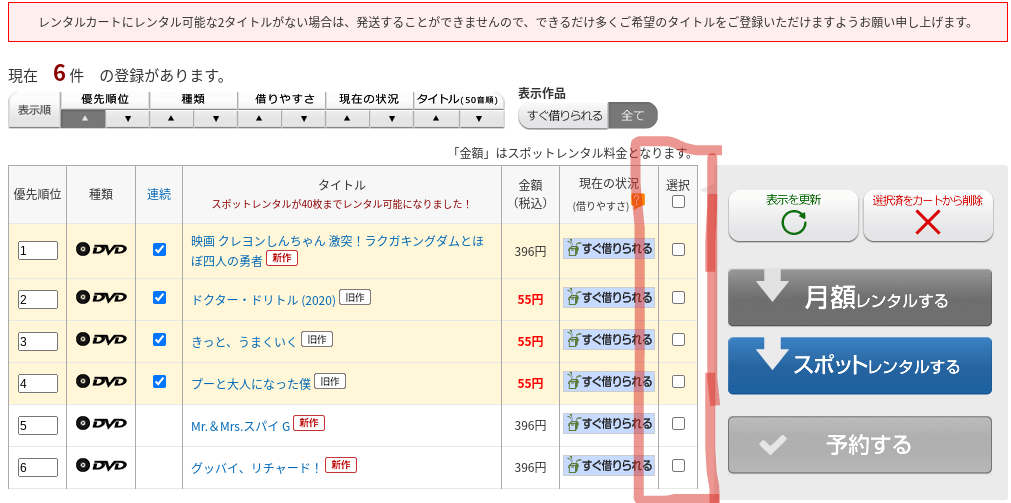
Task: Uncheck 連続 for プーと大人になった僕
Action: (159, 381)
